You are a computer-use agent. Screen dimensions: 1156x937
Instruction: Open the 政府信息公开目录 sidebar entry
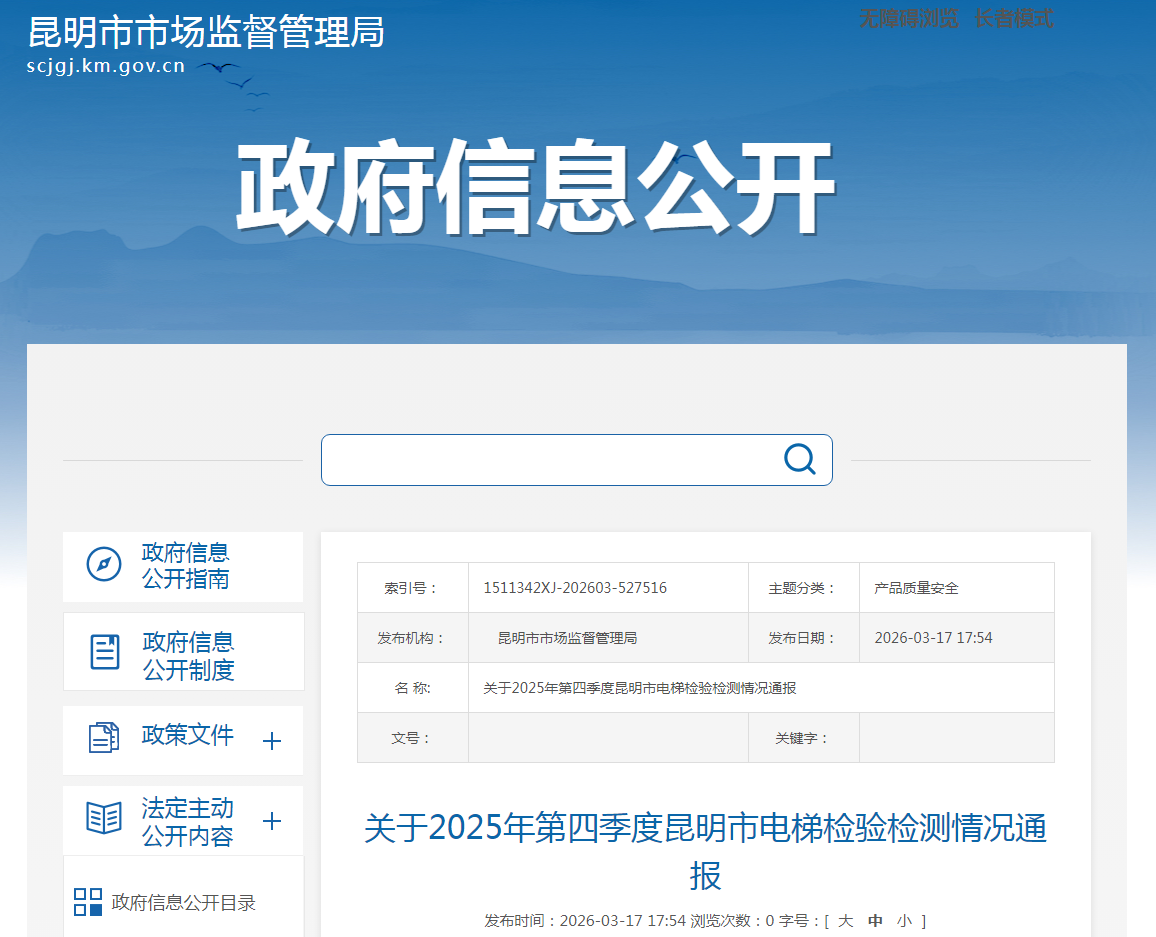(x=184, y=903)
